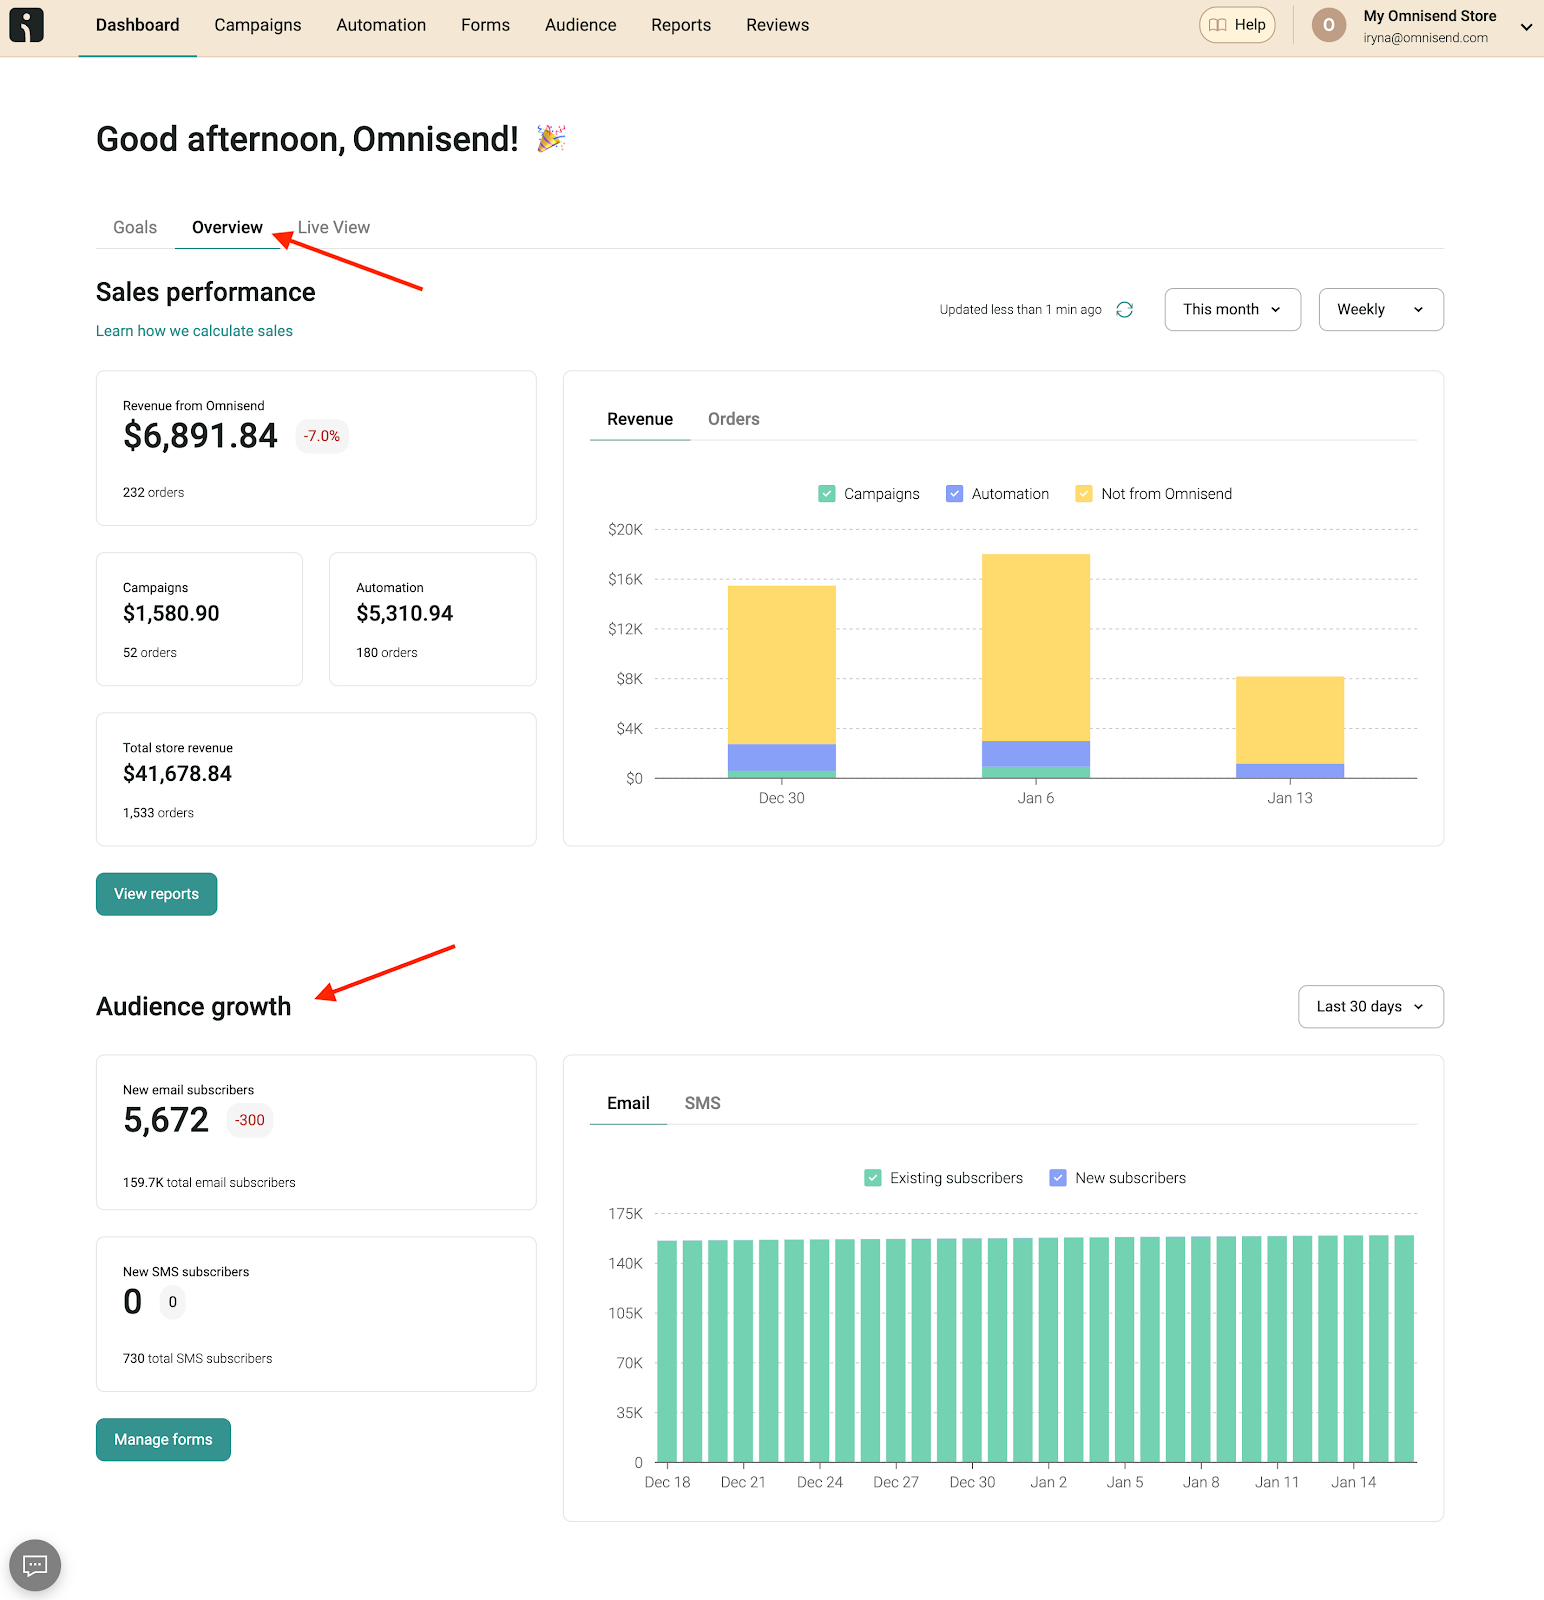Viewport: 1544px width, 1600px height.
Task: Open Automation in the top navigation
Action: point(381,25)
